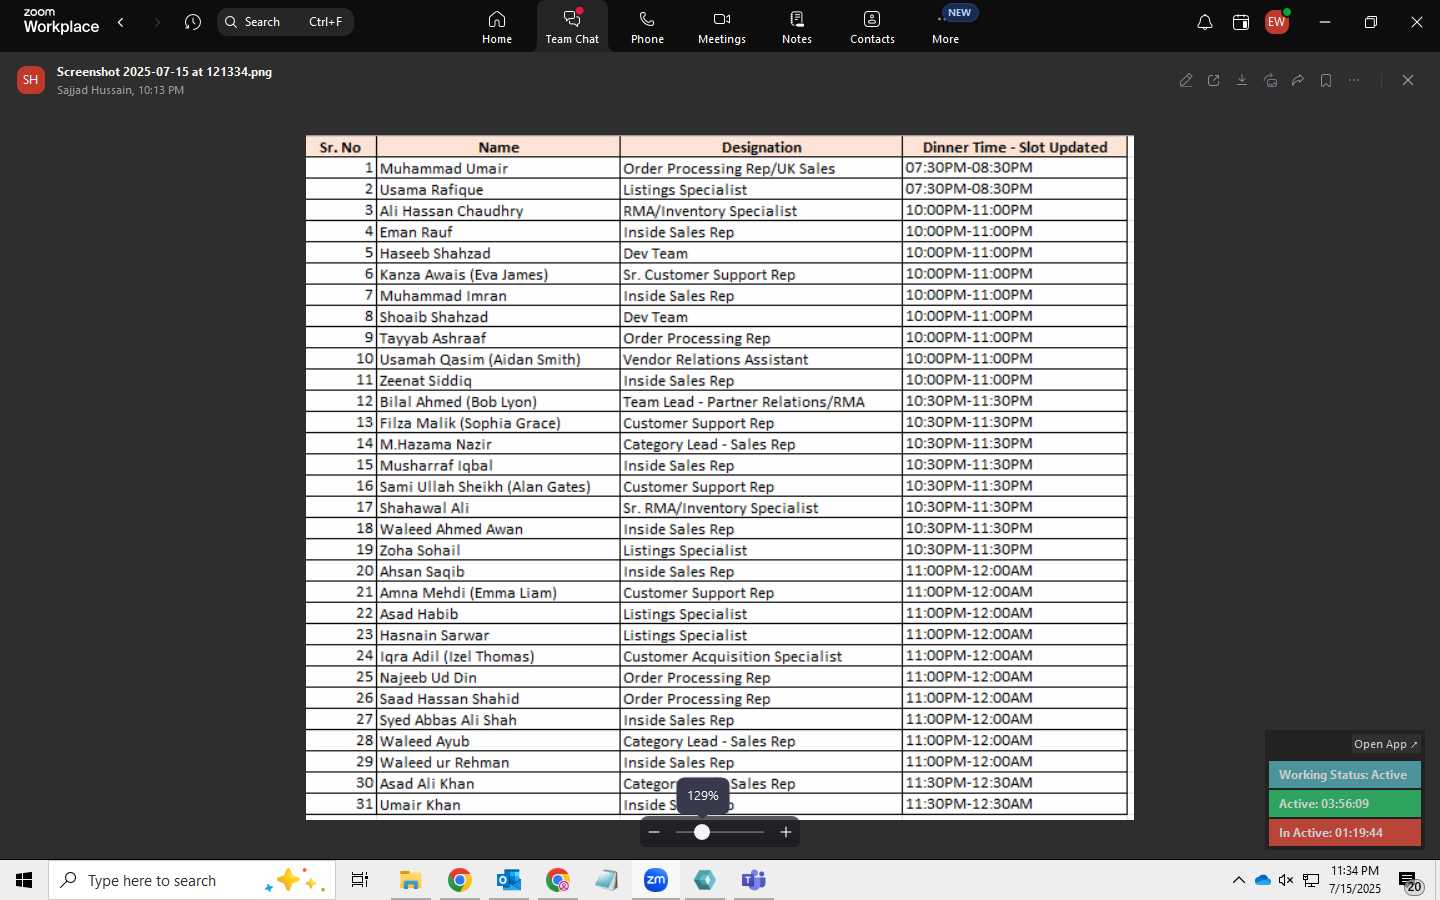
Task: Click the calendar icon in Zoom header
Action: 1241,22
